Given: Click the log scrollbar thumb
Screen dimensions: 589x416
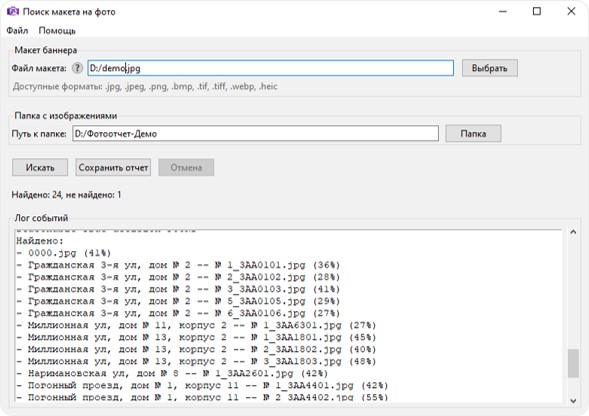Looking at the screenshot, I should (x=573, y=363).
